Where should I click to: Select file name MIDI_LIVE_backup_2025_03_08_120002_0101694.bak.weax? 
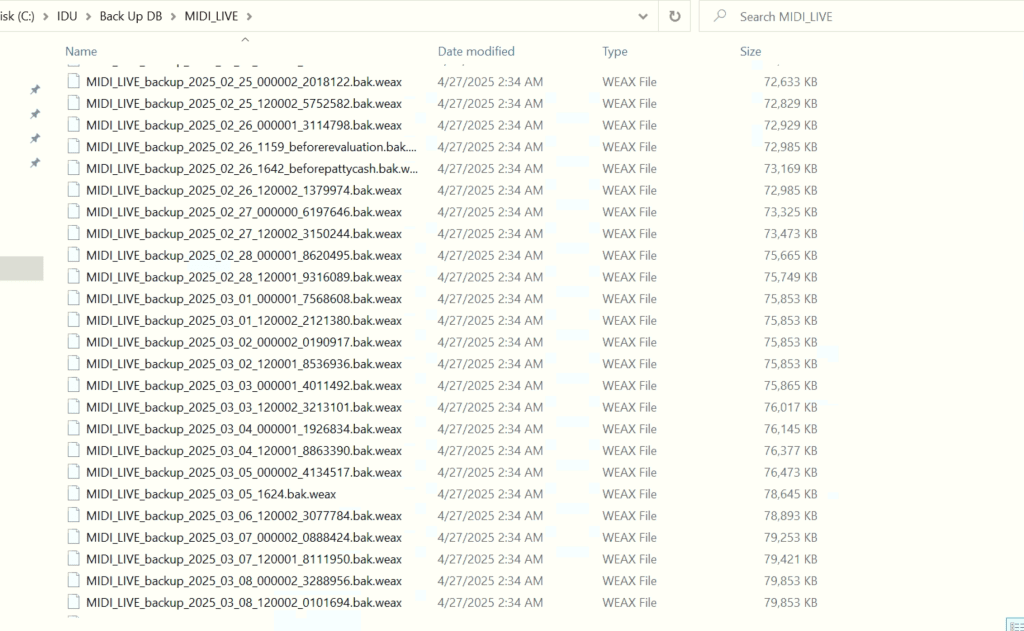click(x=244, y=602)
